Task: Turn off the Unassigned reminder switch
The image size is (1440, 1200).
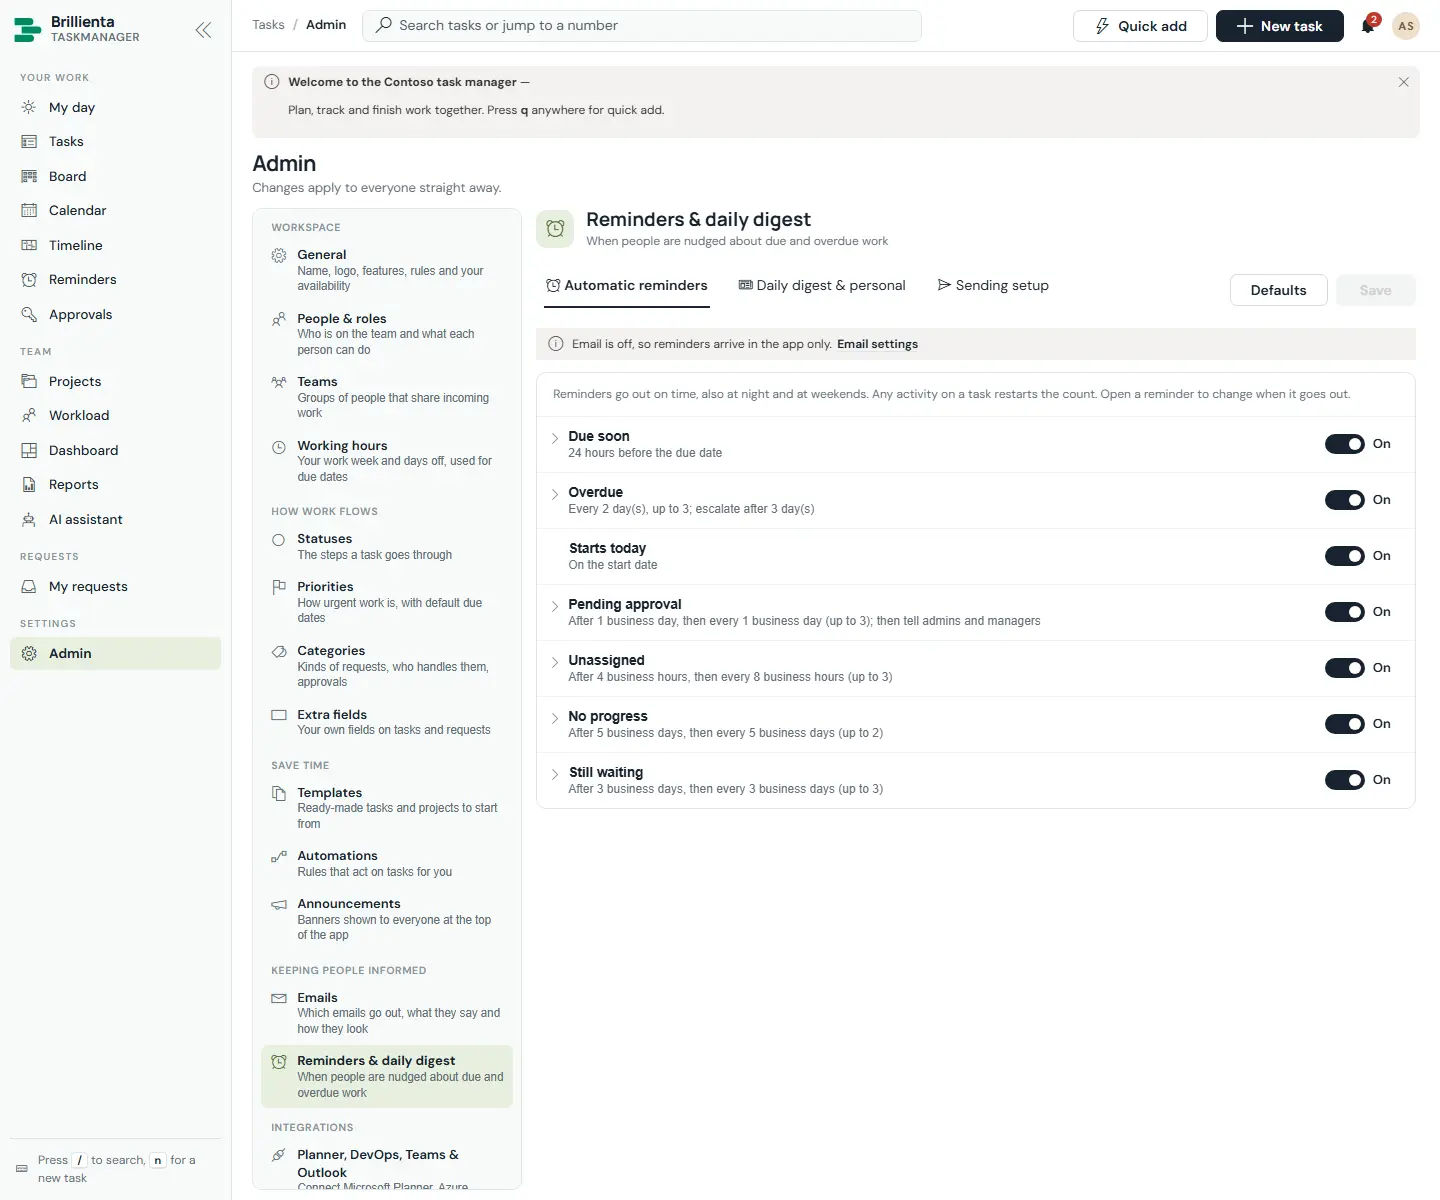Action: click(1344, 668)
